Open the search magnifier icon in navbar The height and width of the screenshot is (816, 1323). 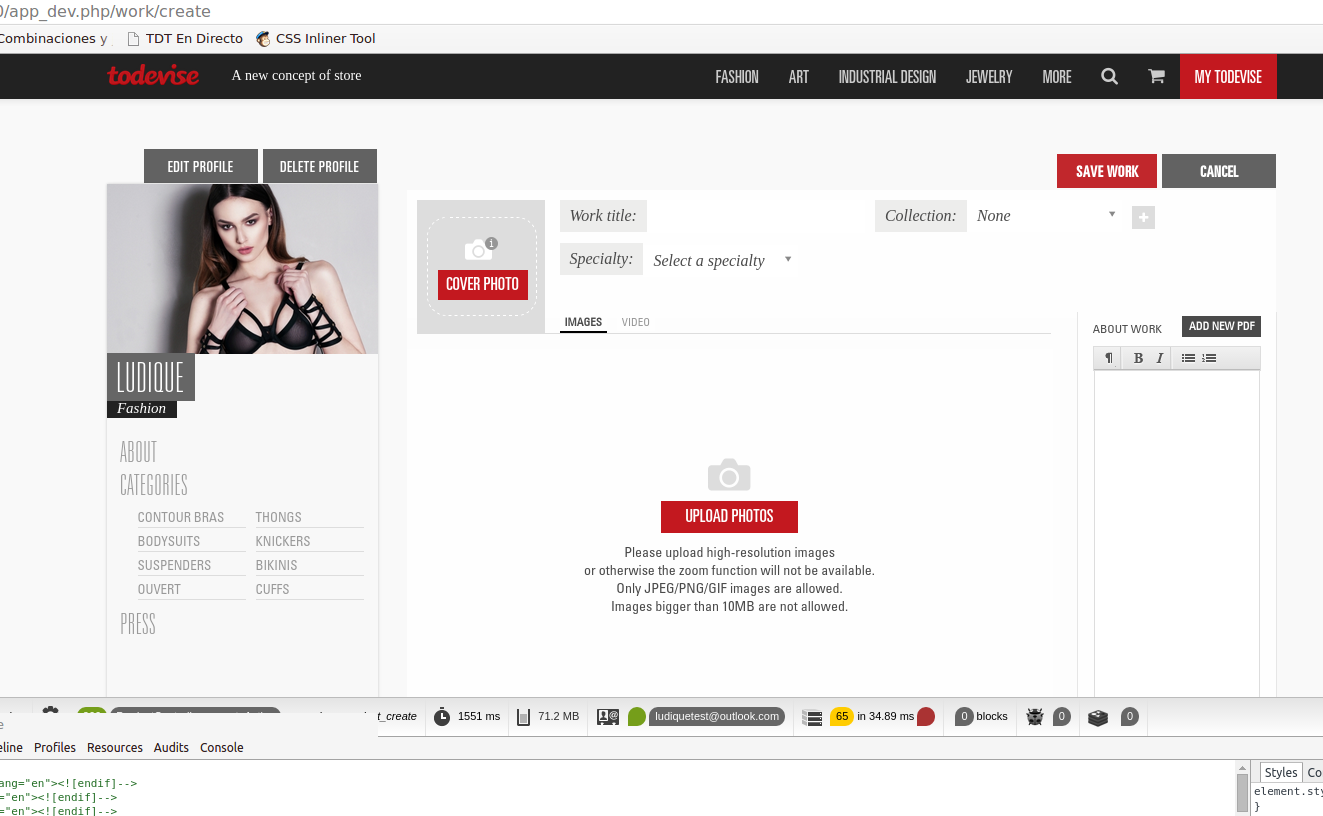[x=1109, y=76]
